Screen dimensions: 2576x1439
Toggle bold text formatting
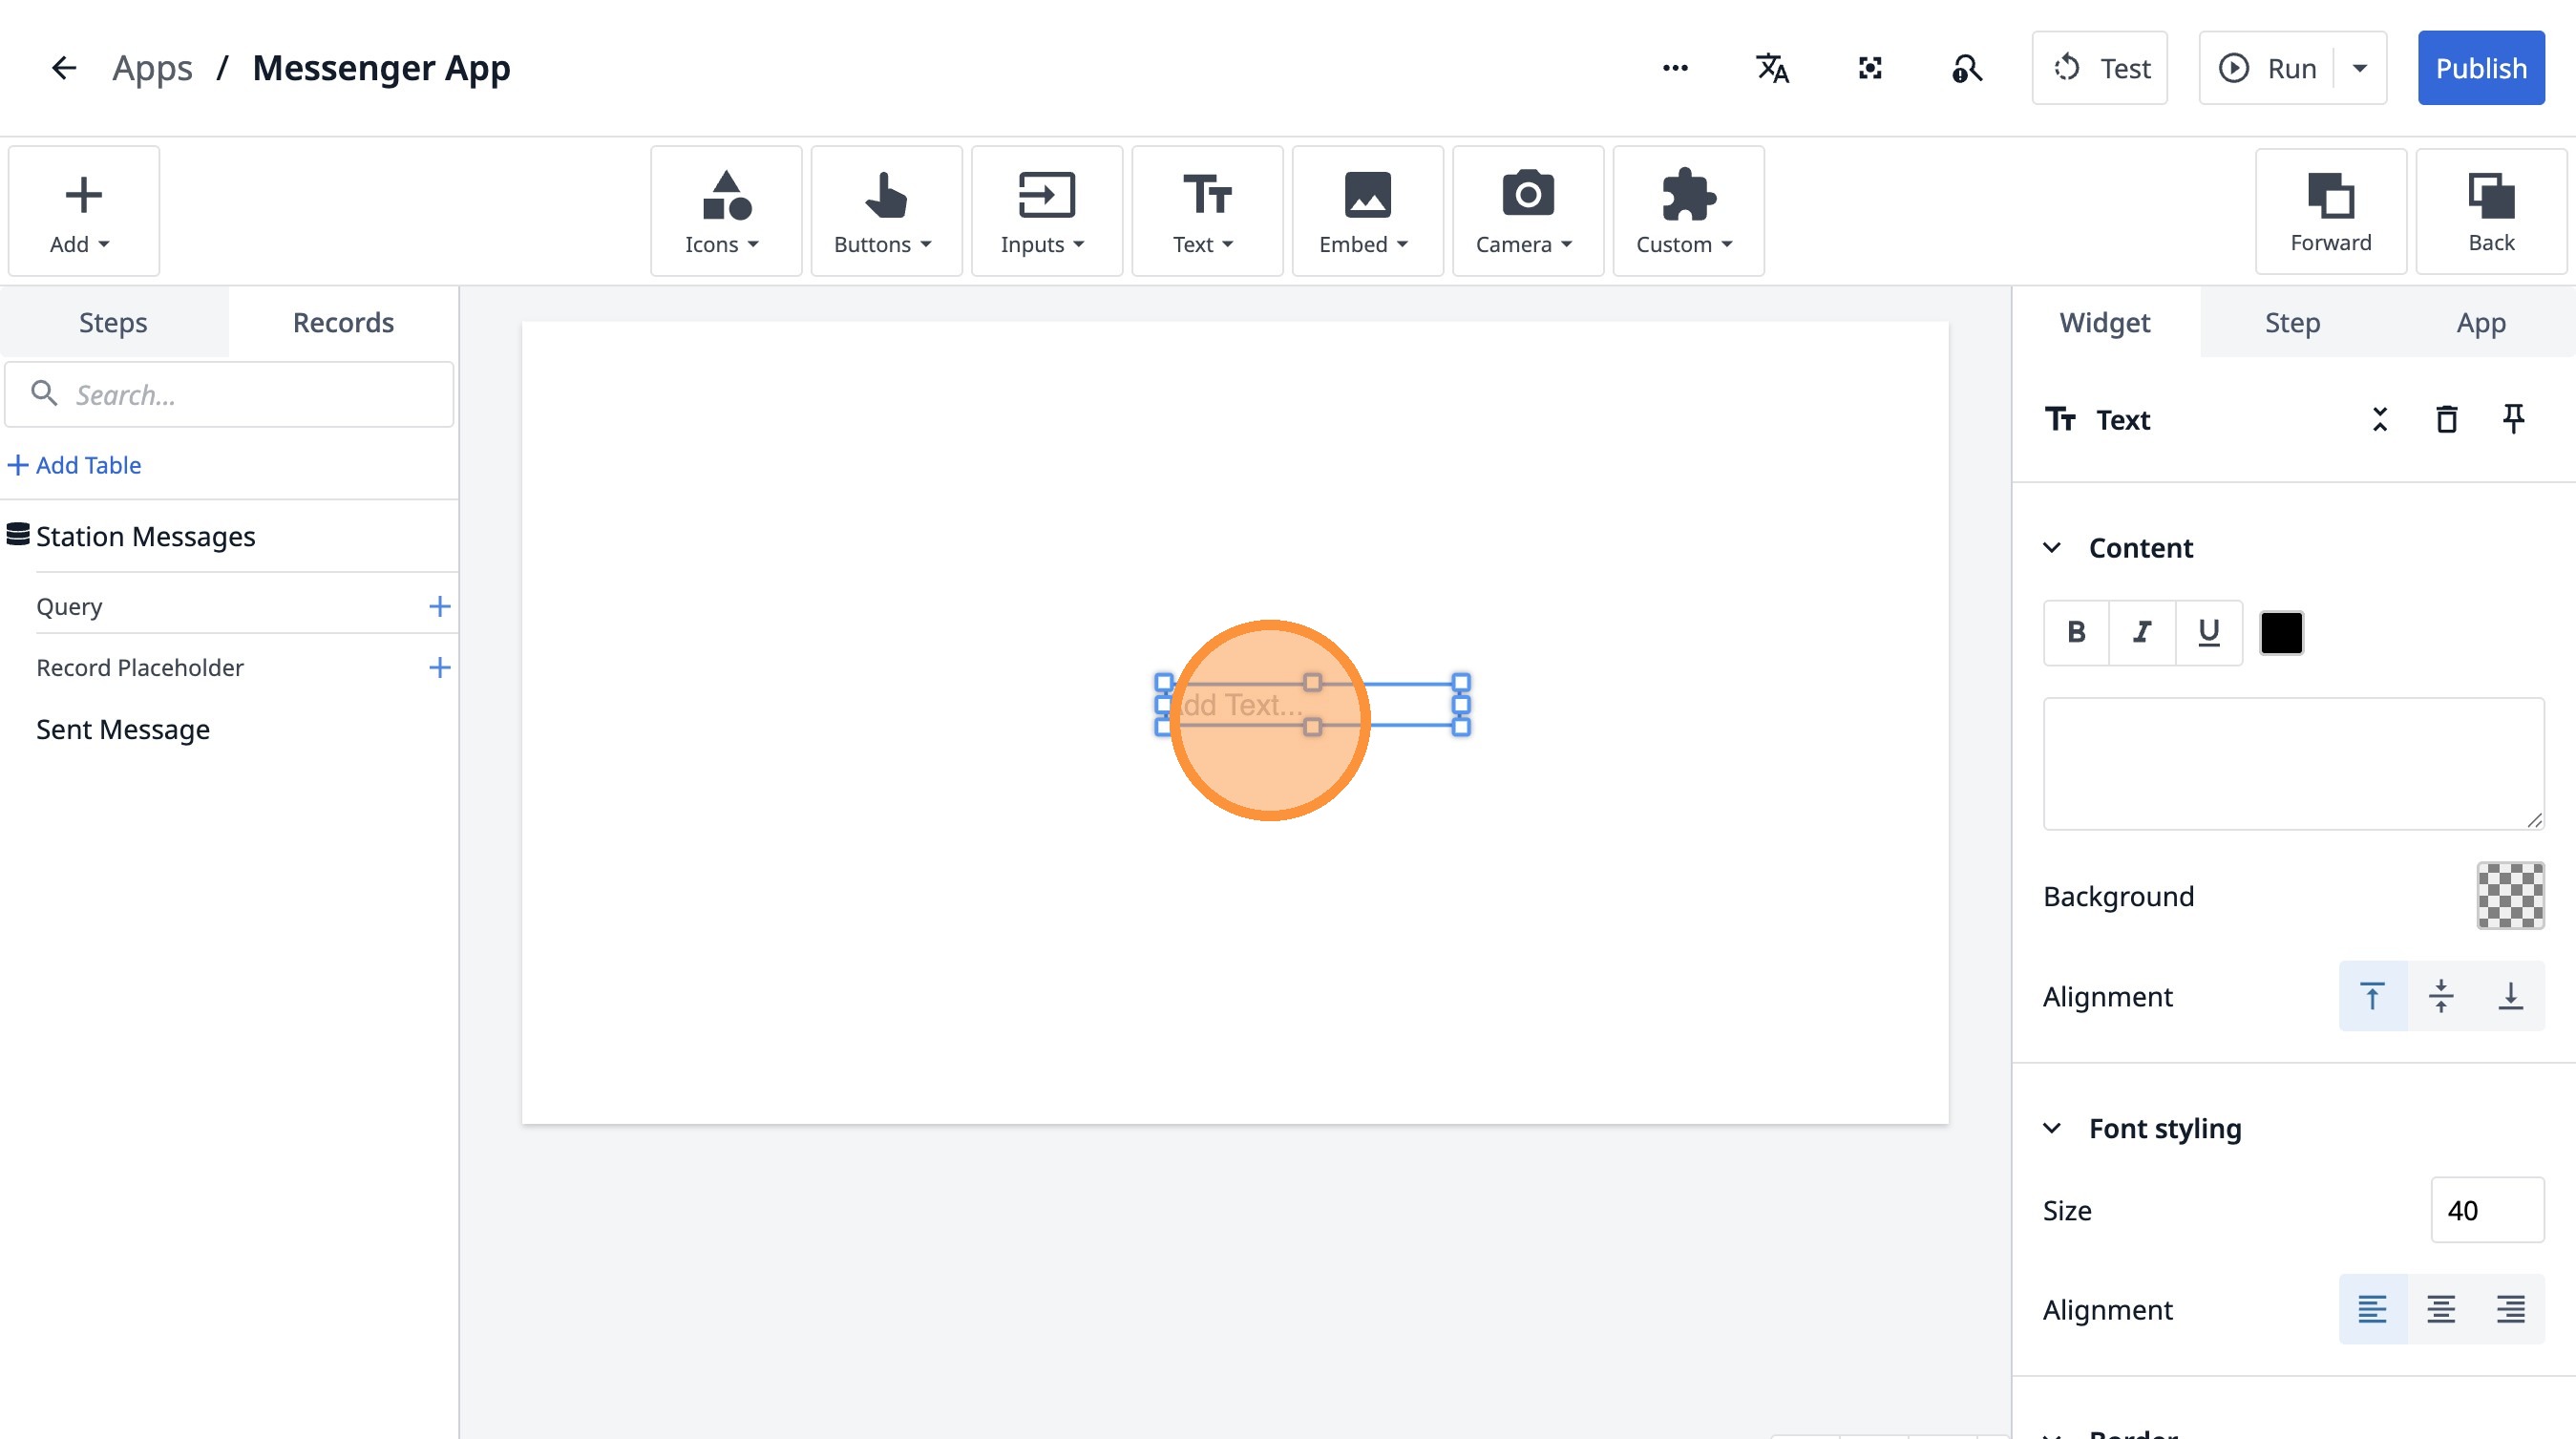pos(2076,632)
